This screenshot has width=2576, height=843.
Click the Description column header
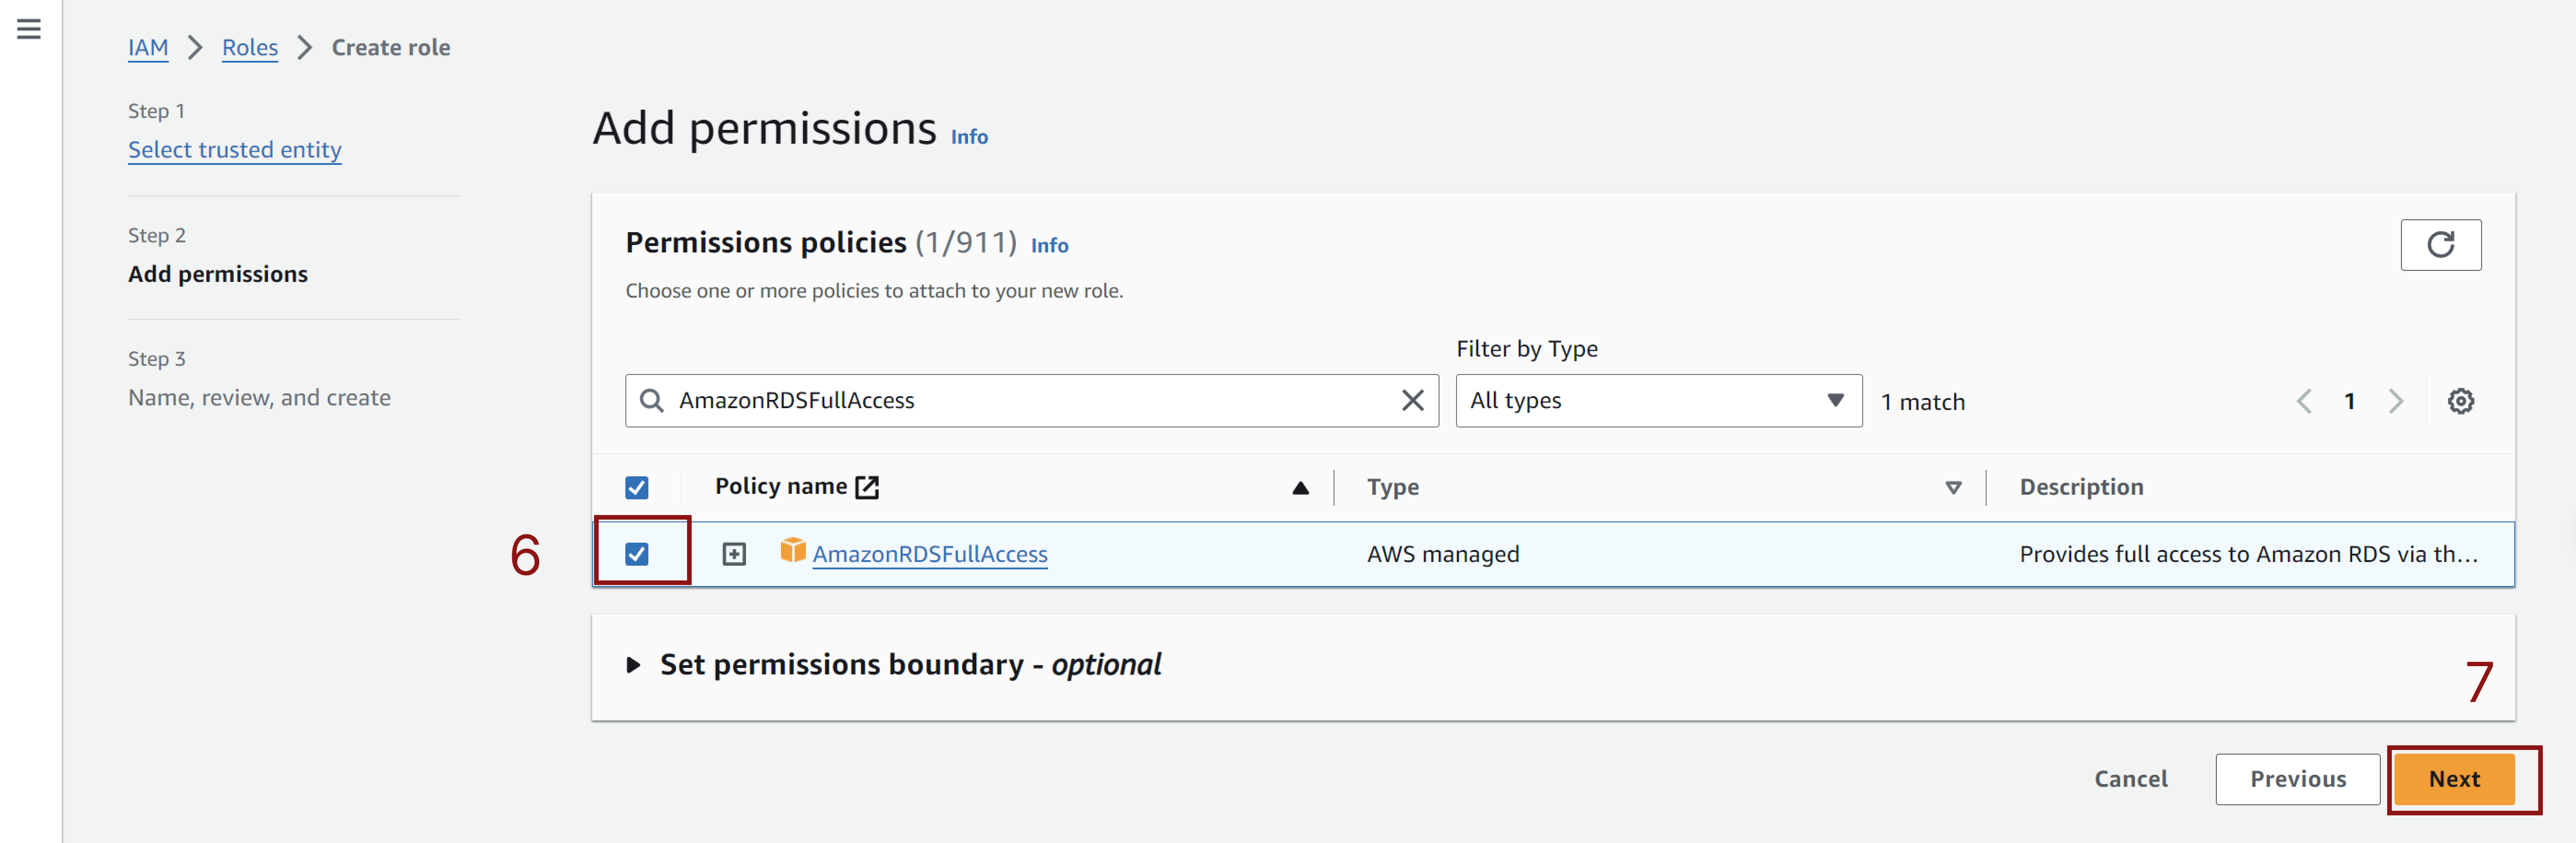2081,487
